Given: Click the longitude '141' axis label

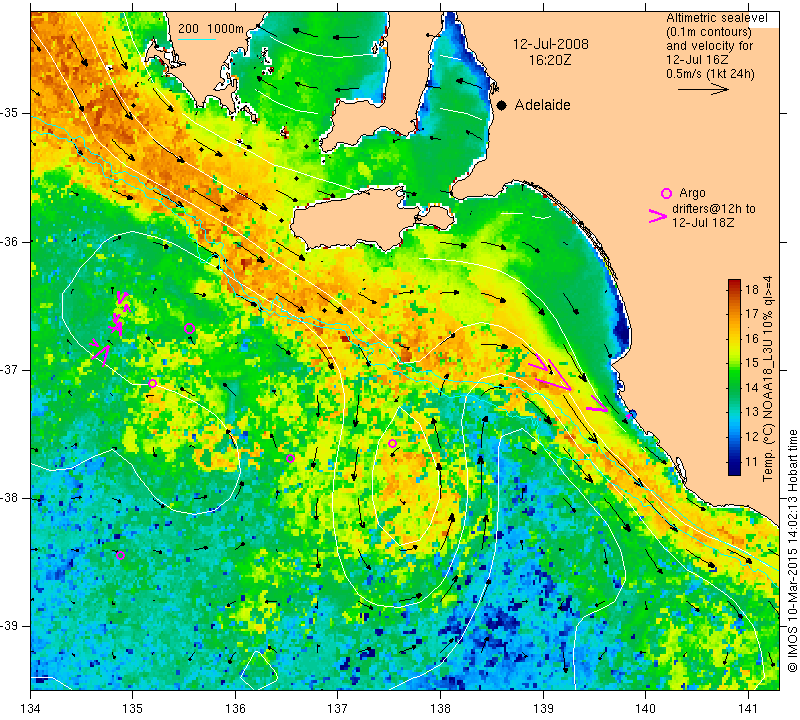Looking at the screenshot, I should pyautogui.click(x=748, y=709).
